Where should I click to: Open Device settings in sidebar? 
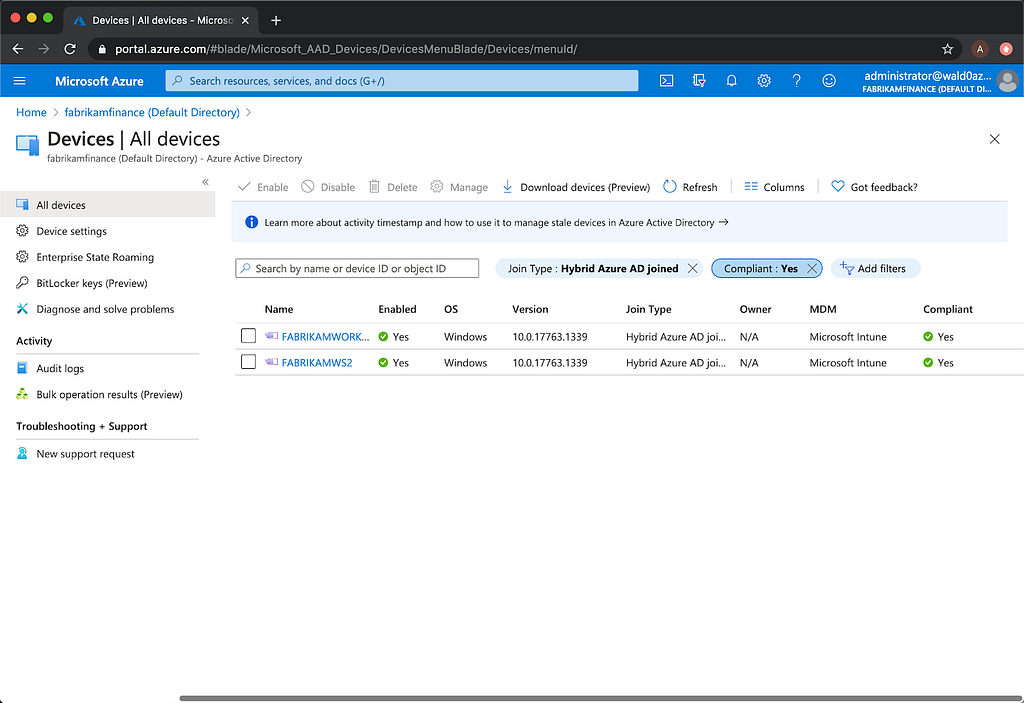pos(71,231)
